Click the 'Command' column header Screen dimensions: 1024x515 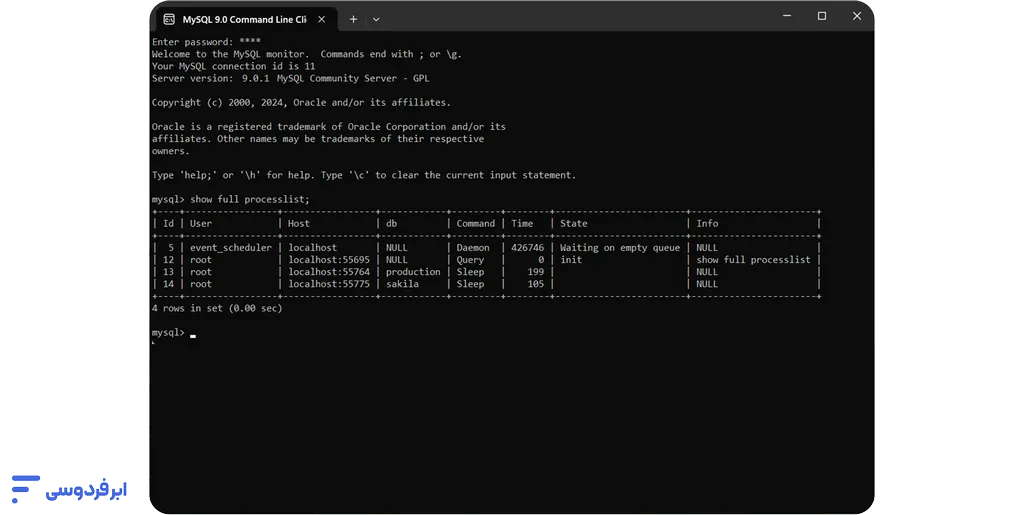475,223
